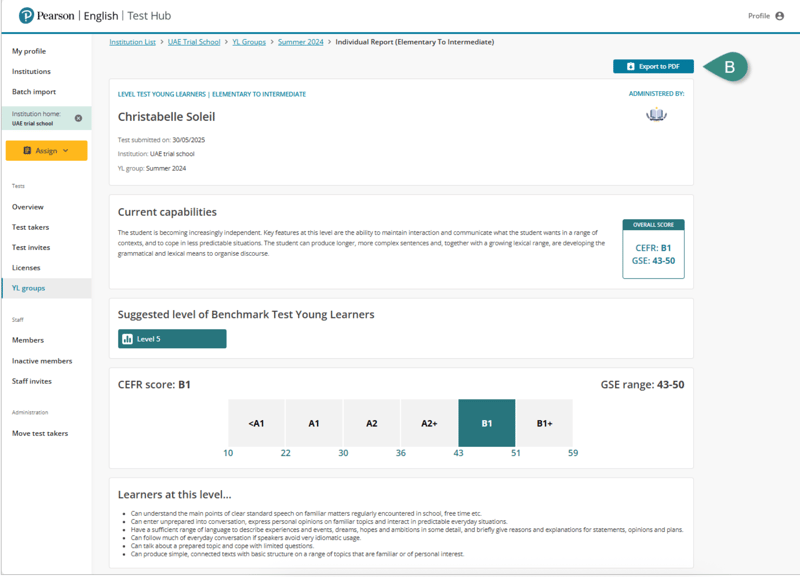Select Batch import in sidebar

tap(34, 92)
